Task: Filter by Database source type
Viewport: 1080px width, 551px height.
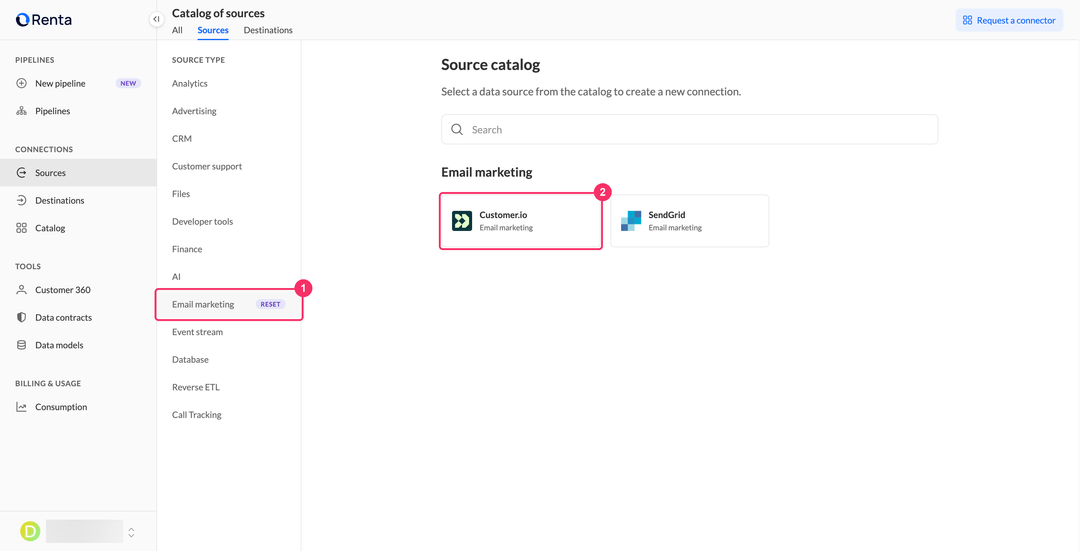Action: [190, 360]
